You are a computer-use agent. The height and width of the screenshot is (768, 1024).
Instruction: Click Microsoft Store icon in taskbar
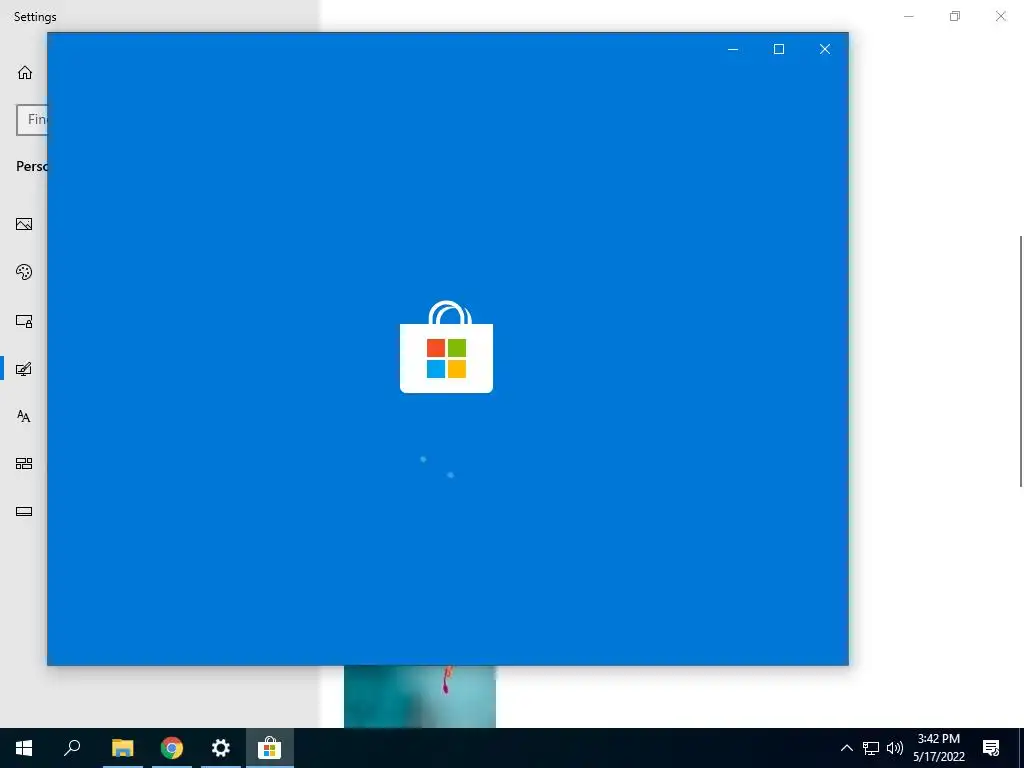[x=270, y=748]
